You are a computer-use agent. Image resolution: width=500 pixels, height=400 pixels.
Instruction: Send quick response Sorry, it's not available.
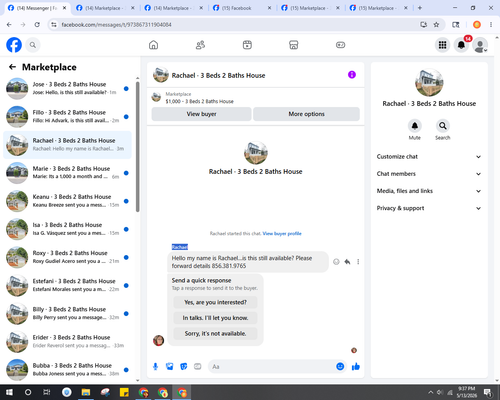[x=215, y=333]
